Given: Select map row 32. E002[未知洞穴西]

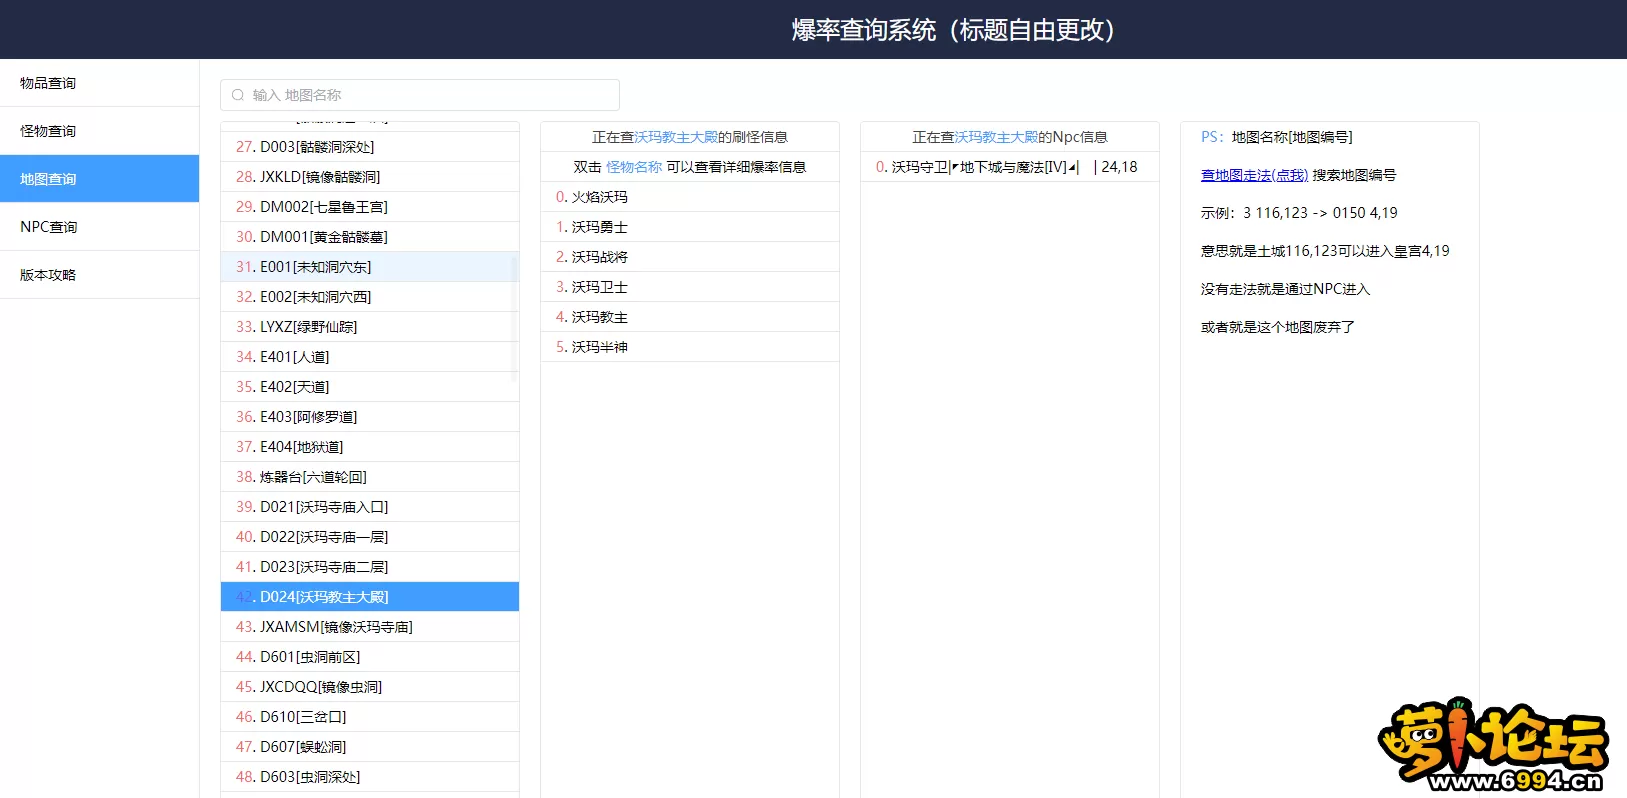Looking at the screenshot, I should (x=370, y=297).
